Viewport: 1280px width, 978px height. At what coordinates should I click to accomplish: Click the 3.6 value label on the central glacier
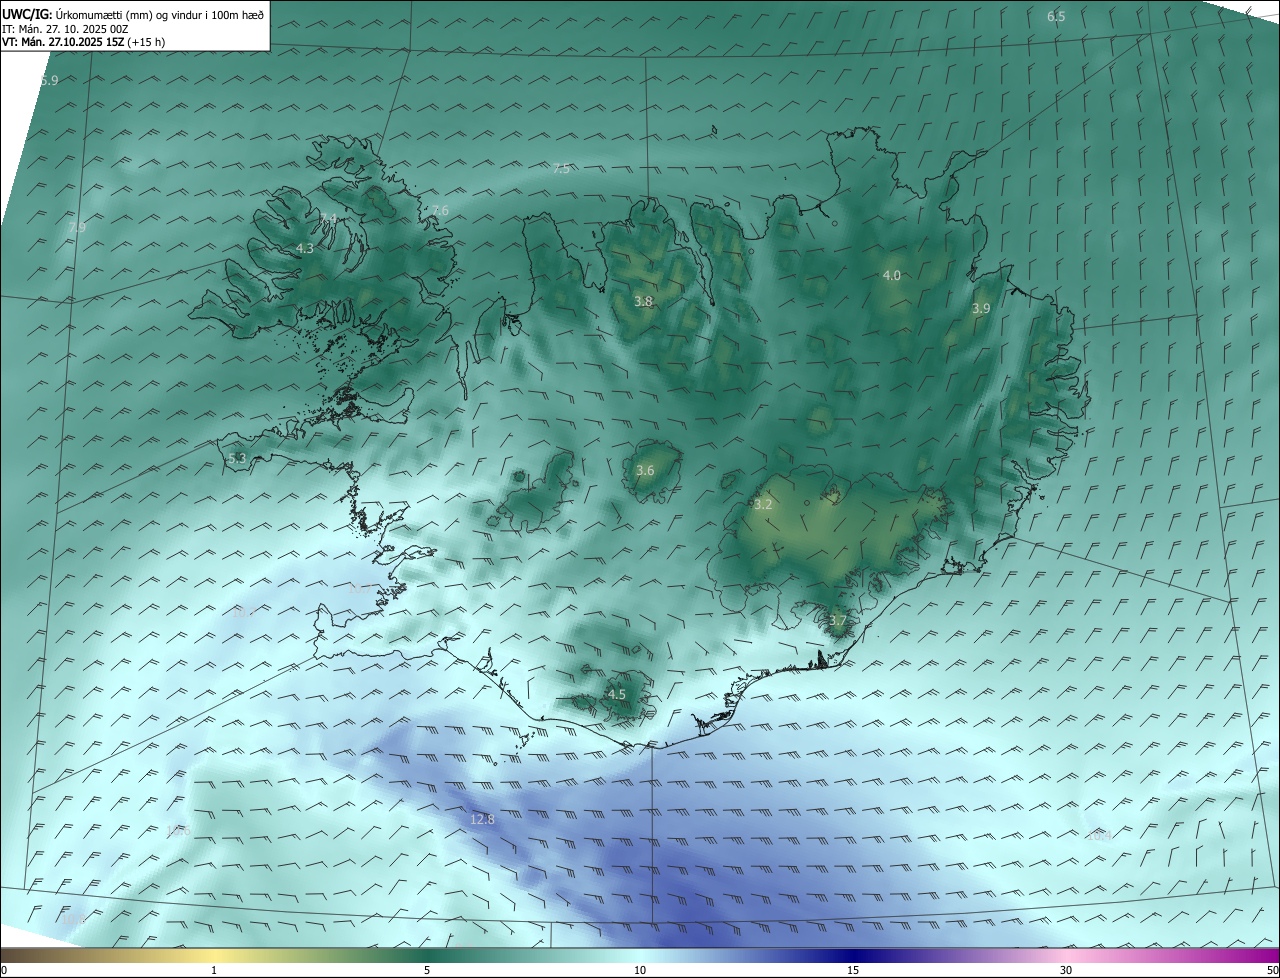[x=645, y=470]
